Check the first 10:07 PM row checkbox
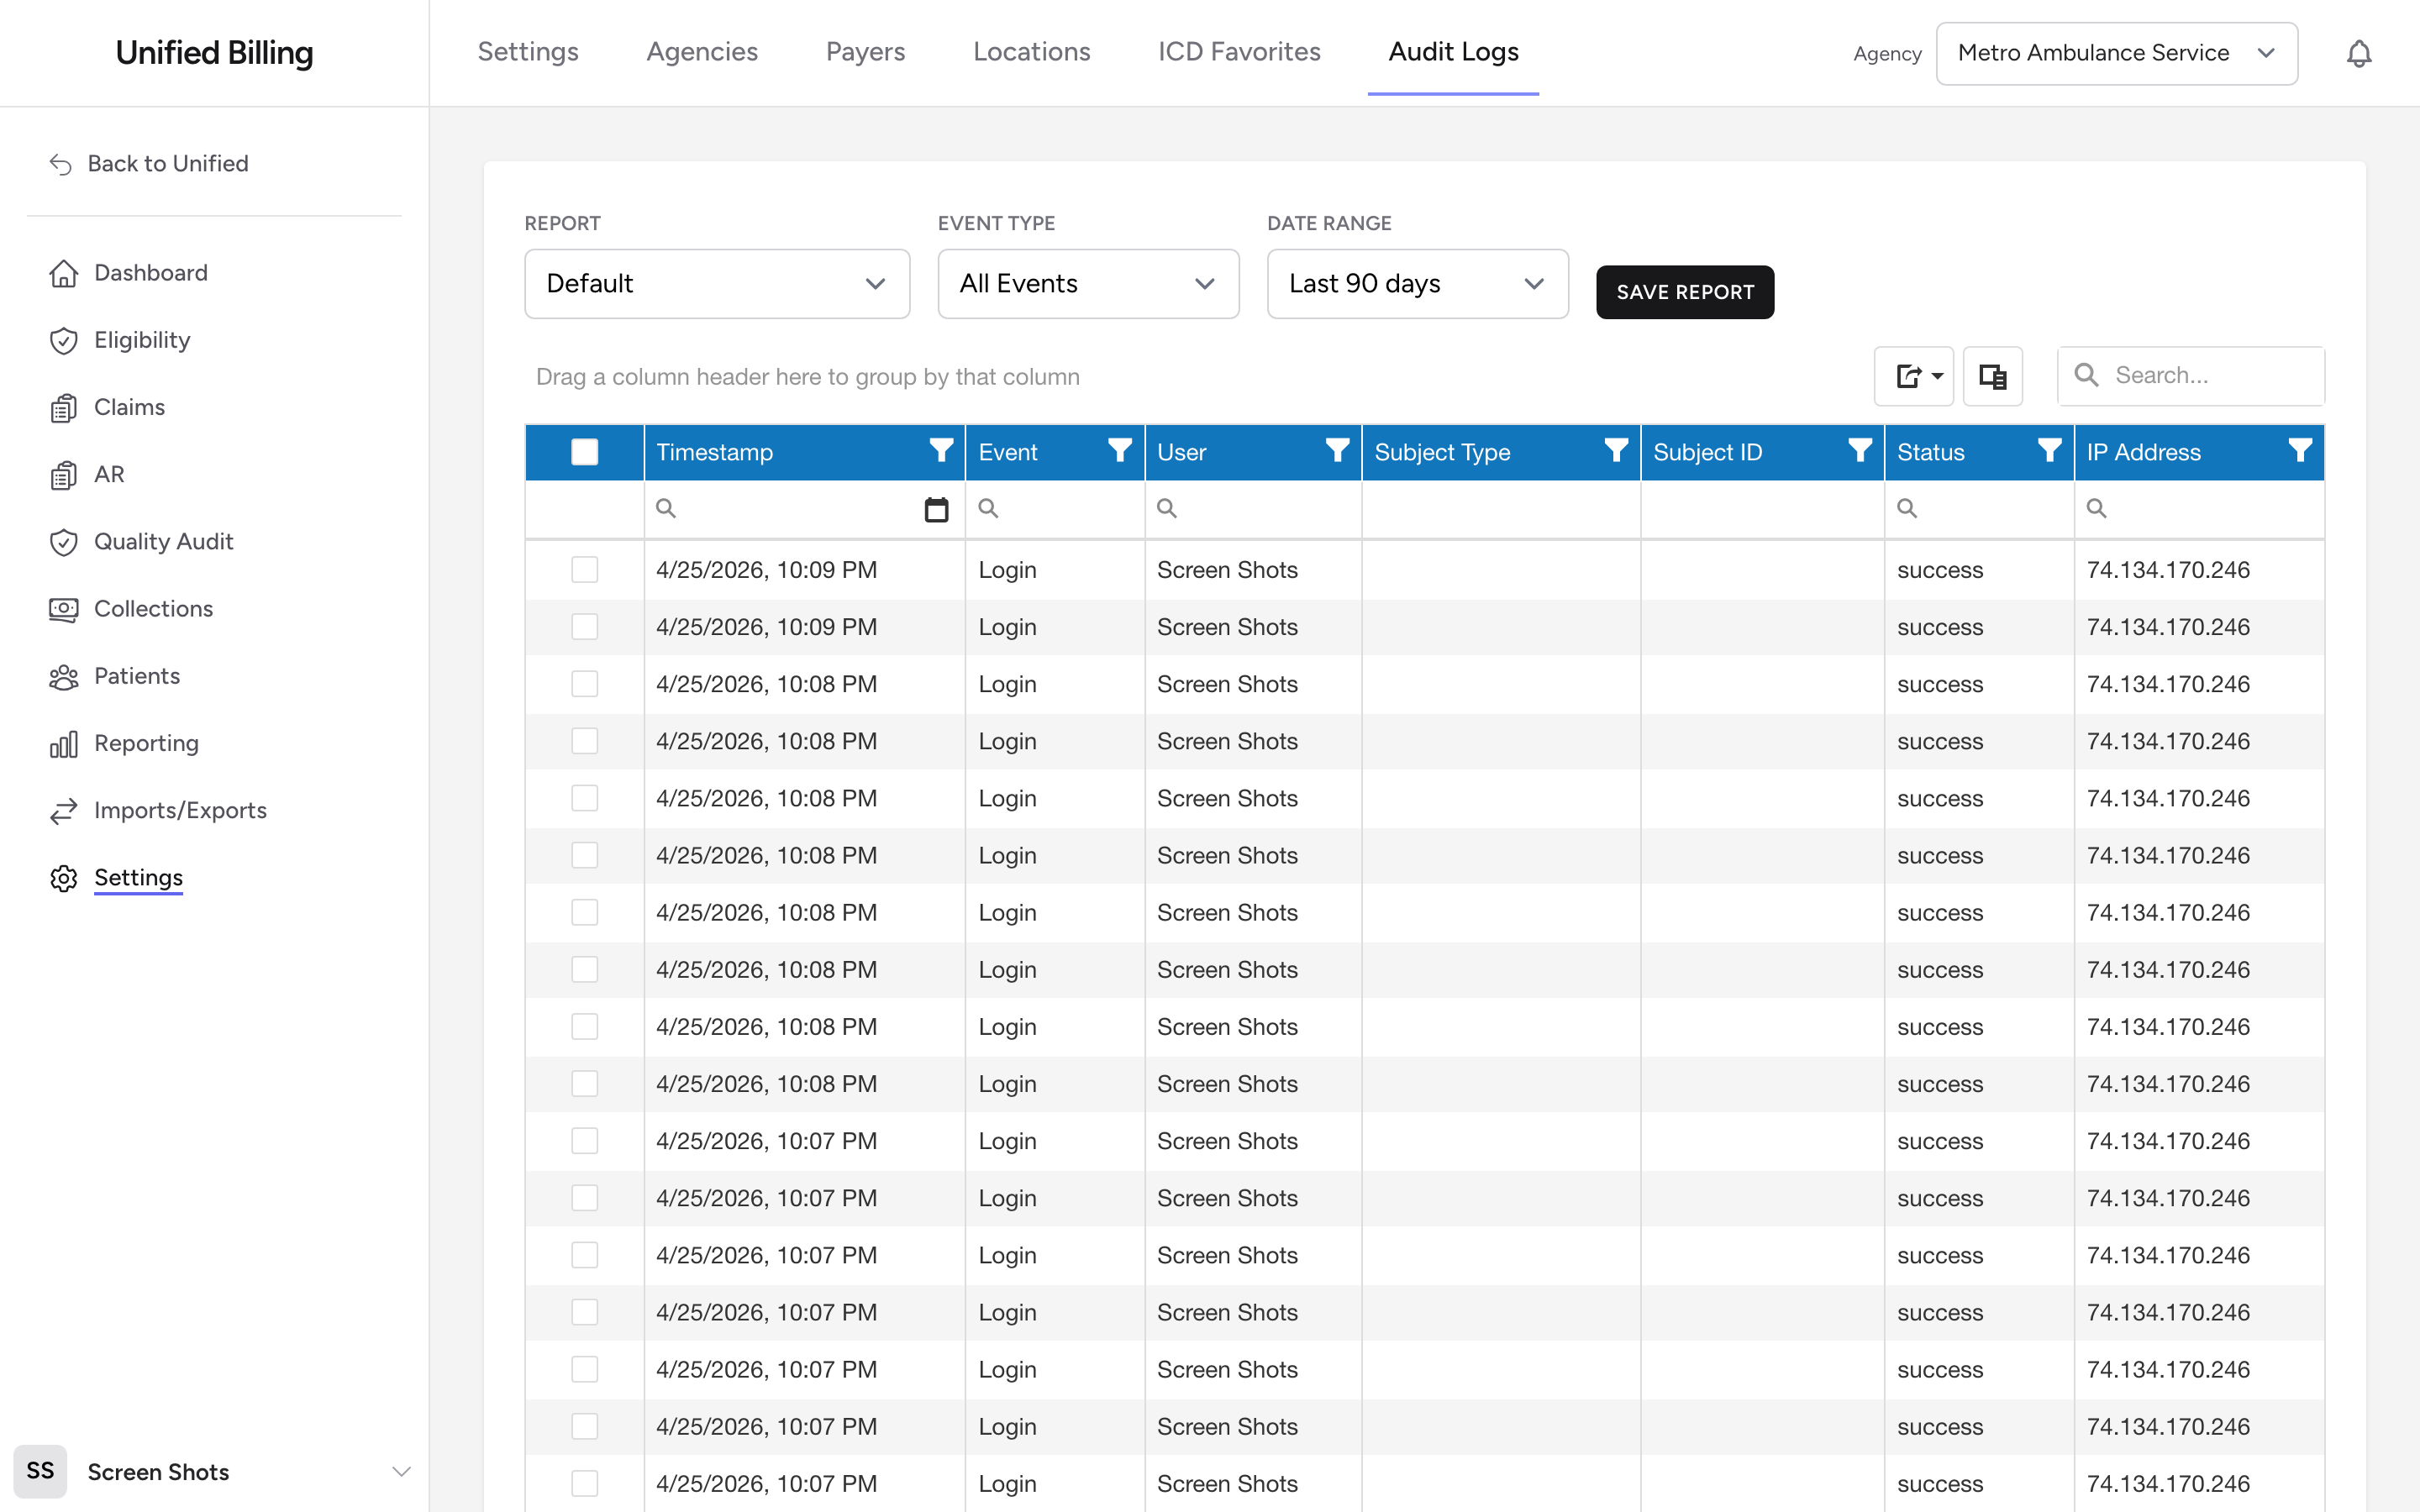Viewport: 2420px width, 1512px height. (x=584, y=1141)
